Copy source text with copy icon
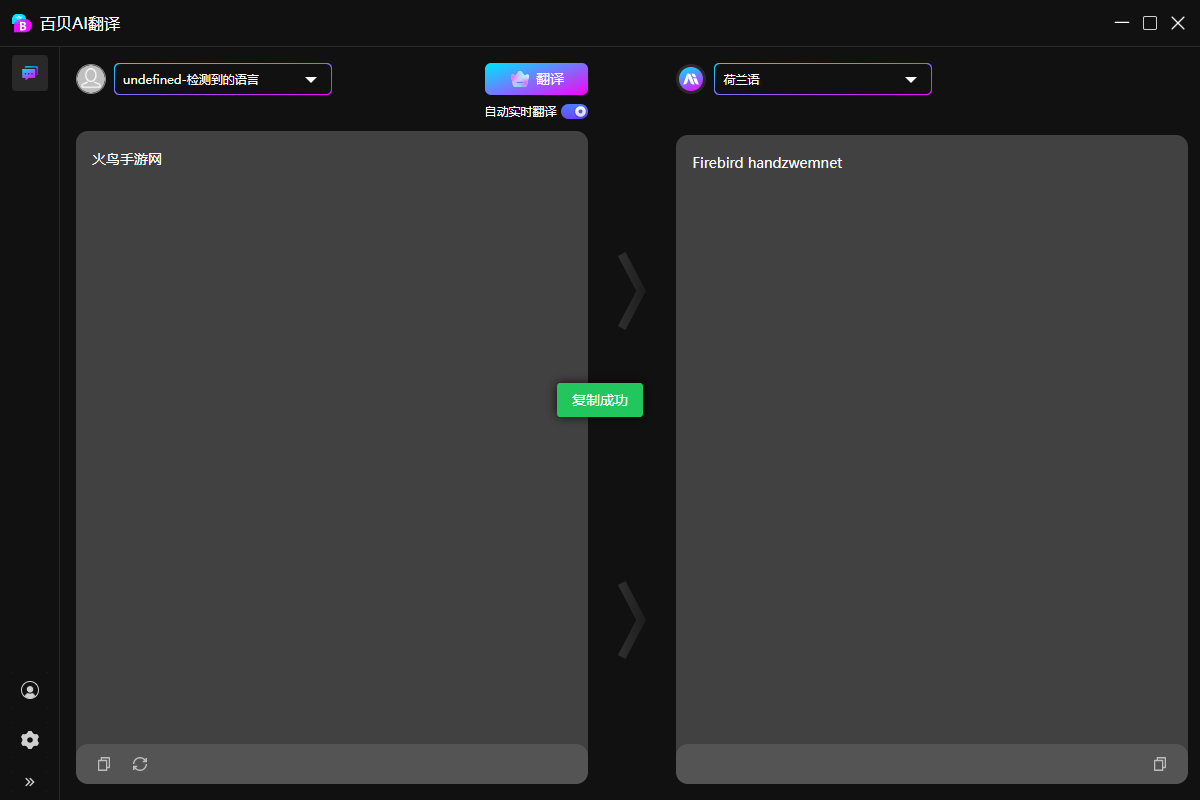The width and height of the screenshot is (1200, 800). coord(104,764)
